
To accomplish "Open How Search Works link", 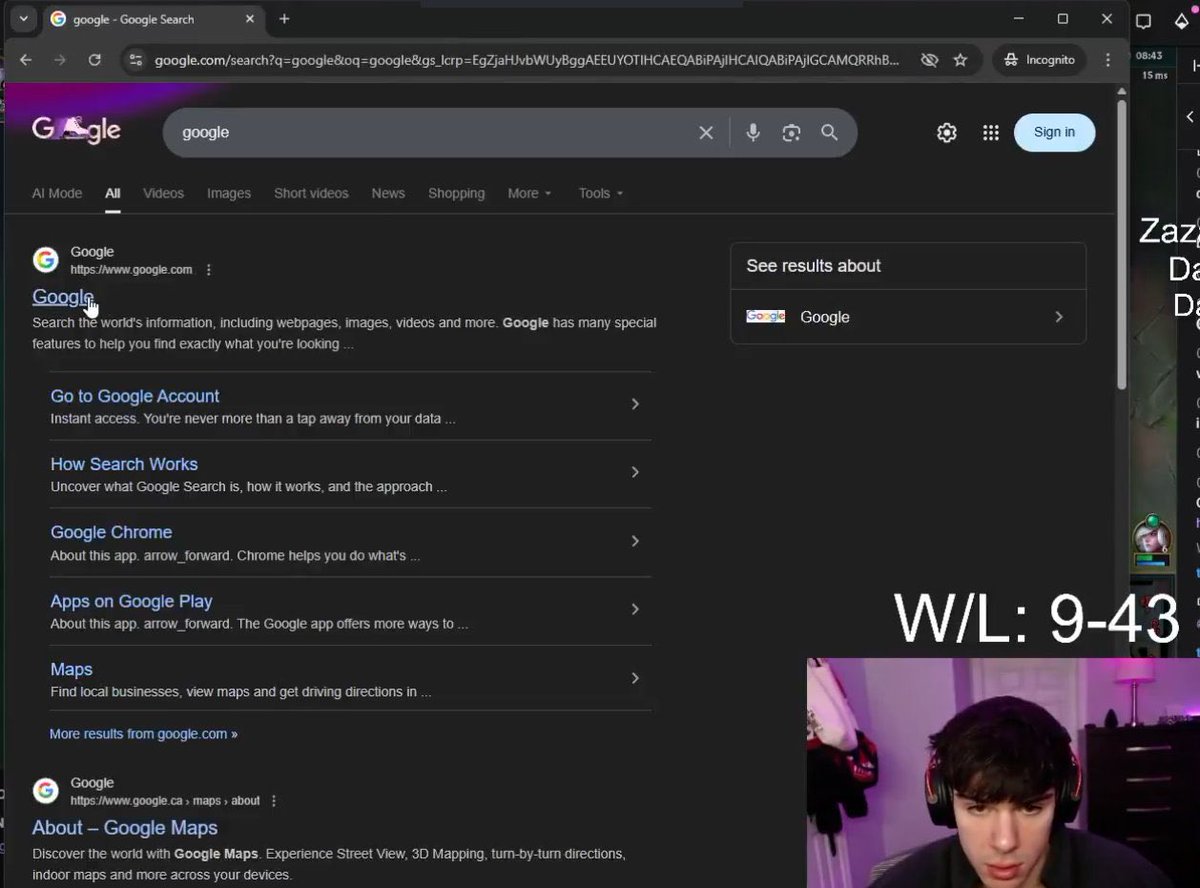I will click(x=124, y=464).
